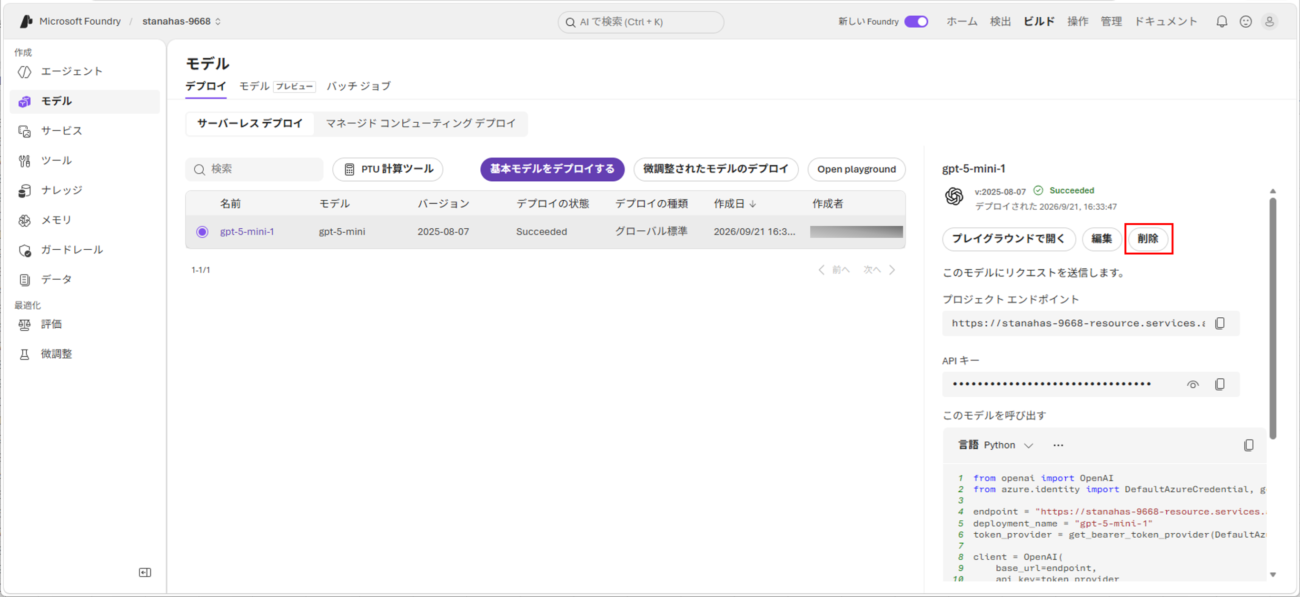Copy the project endpoint URL
Screen dimensions: 1300x597
click(x=1219, y=323)
